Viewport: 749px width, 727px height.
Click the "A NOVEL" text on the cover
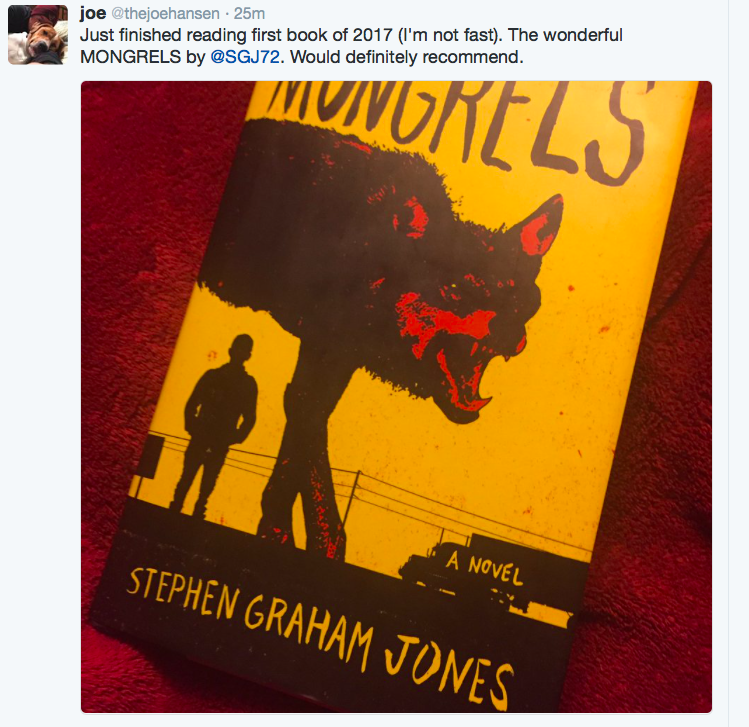tap(484, 569)
